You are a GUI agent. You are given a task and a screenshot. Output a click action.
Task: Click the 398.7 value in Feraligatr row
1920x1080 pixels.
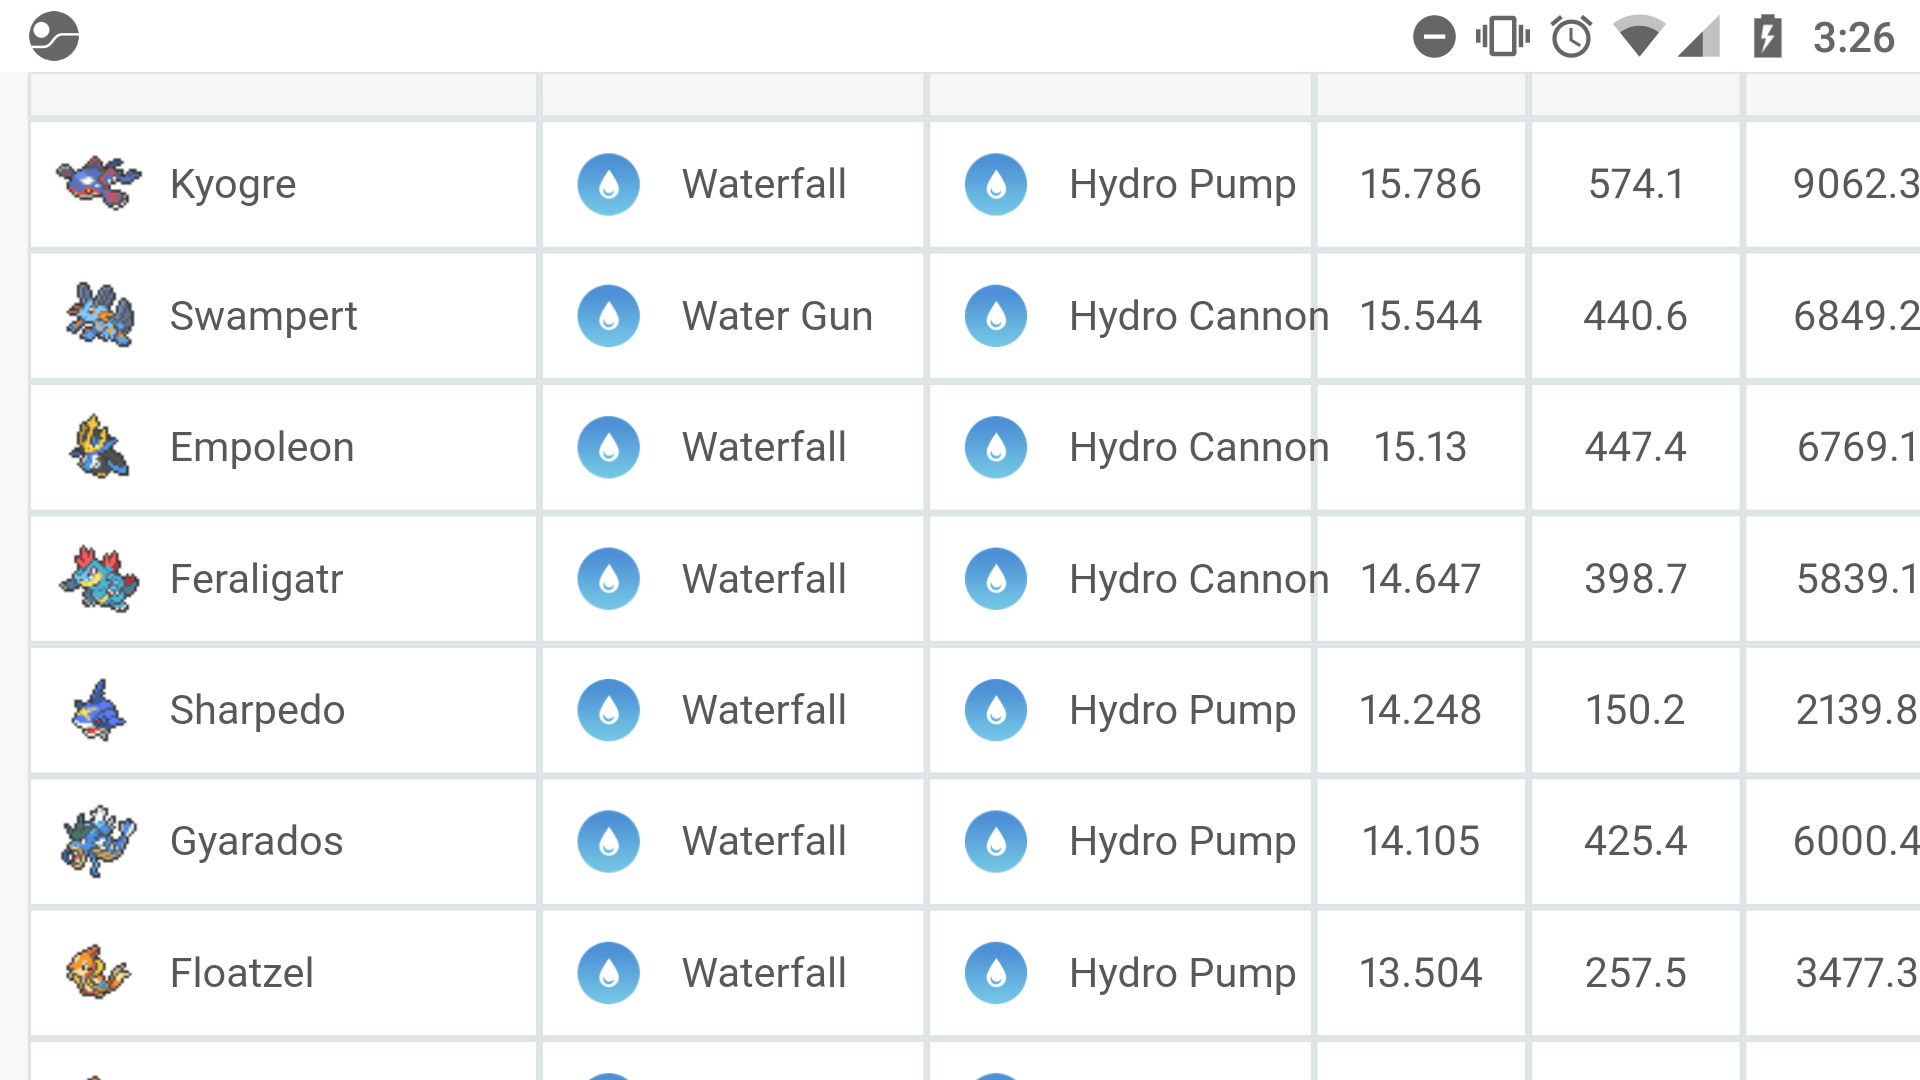click(x=1636, y=579)
